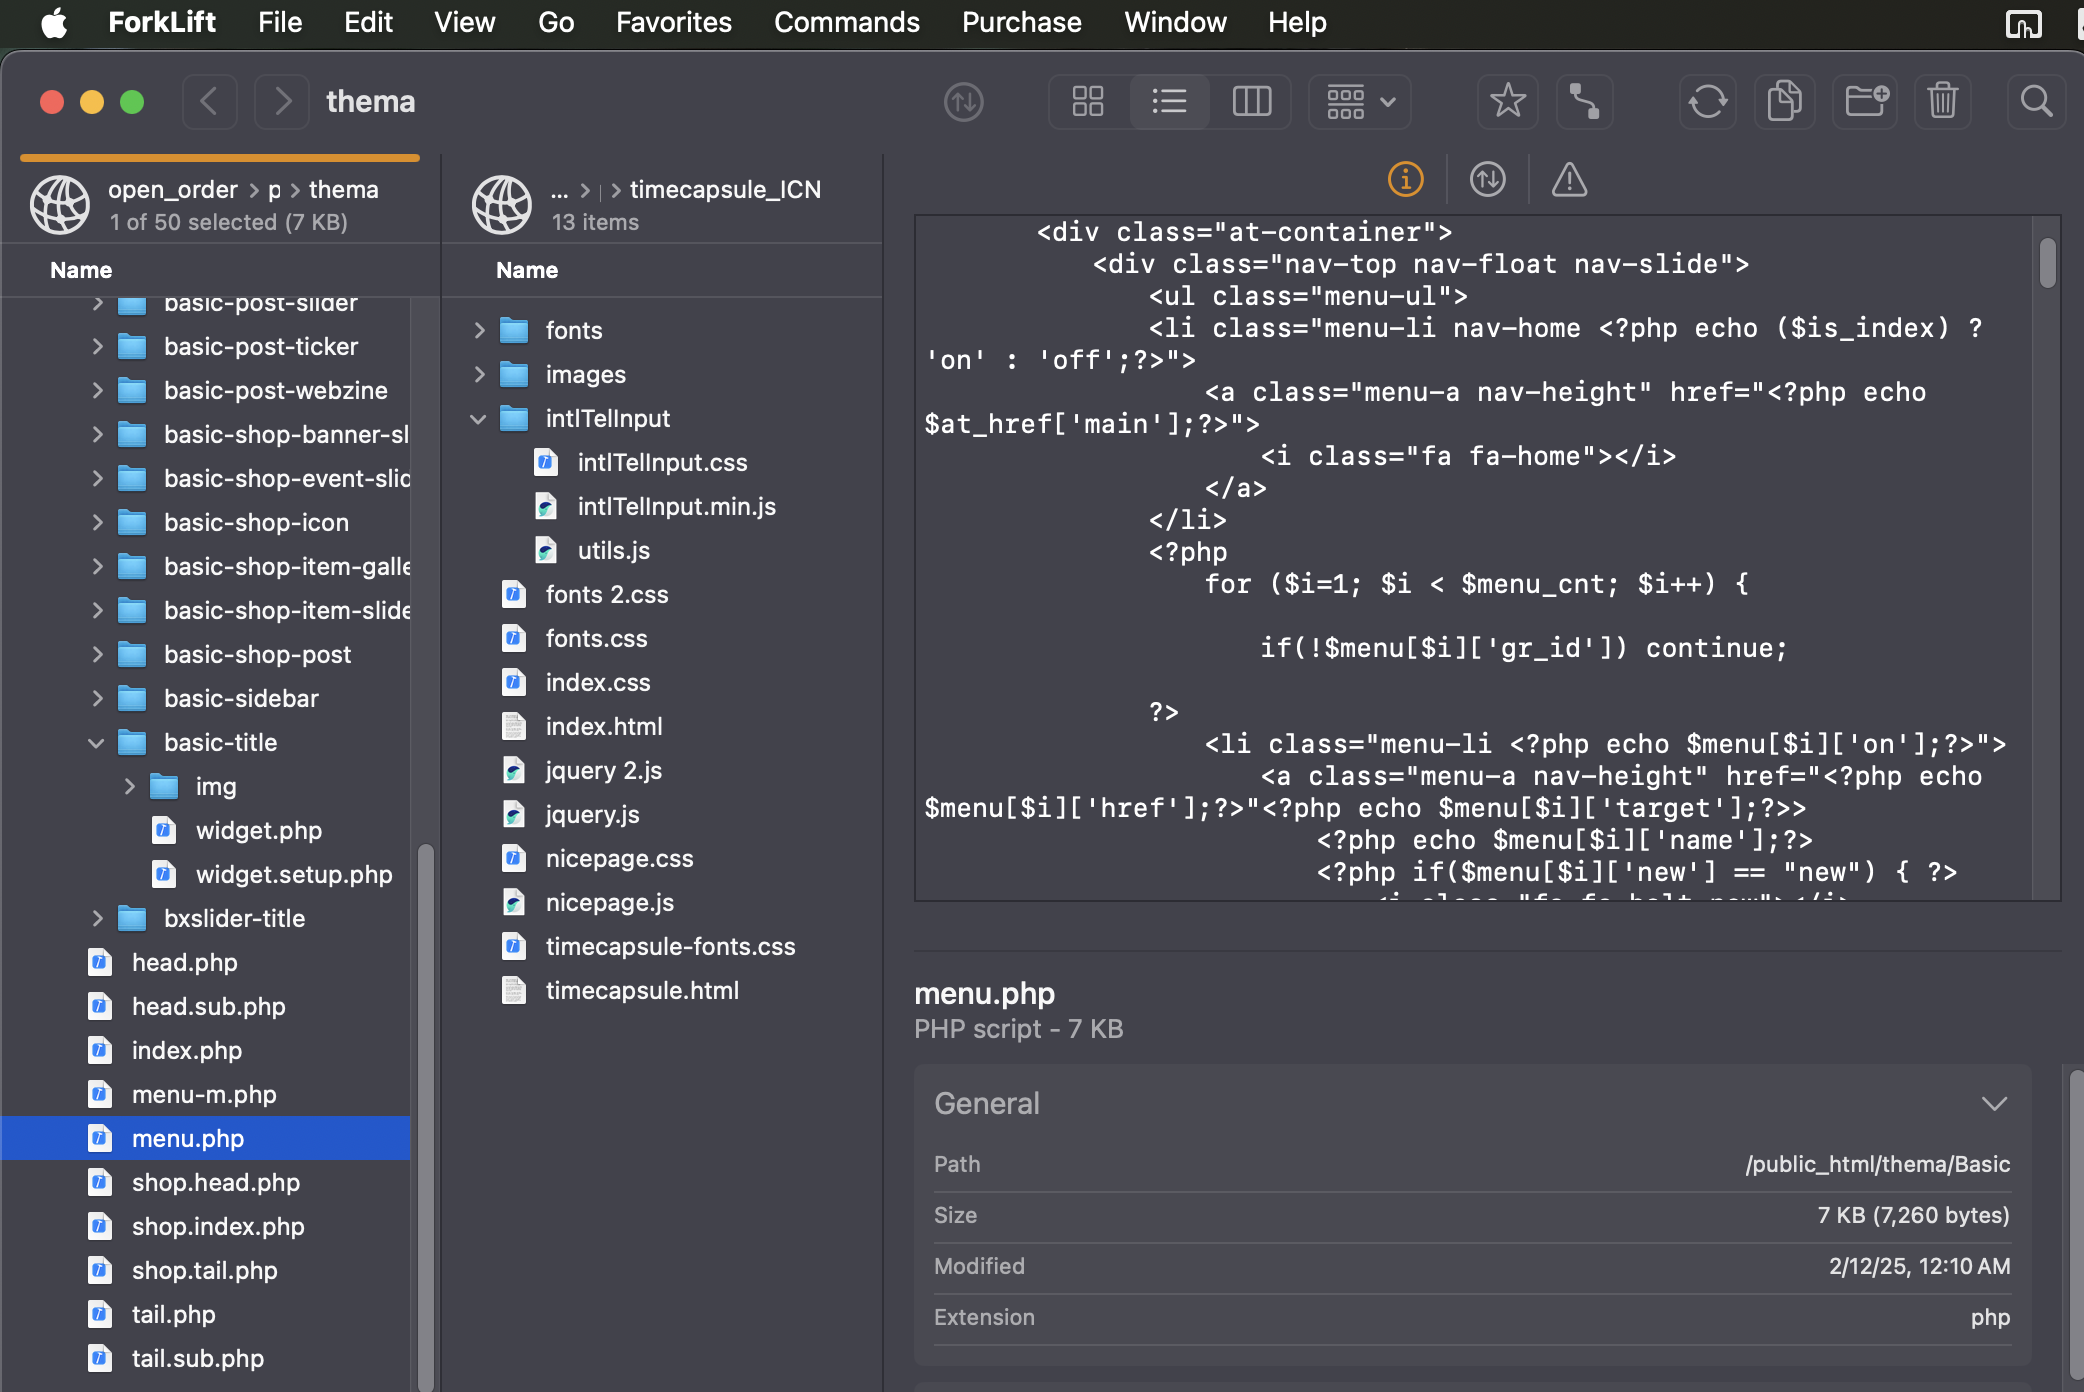Click the Trash toolbar icon
The width and height of the screenshot is (2084, 1392).
[1942, 101]
